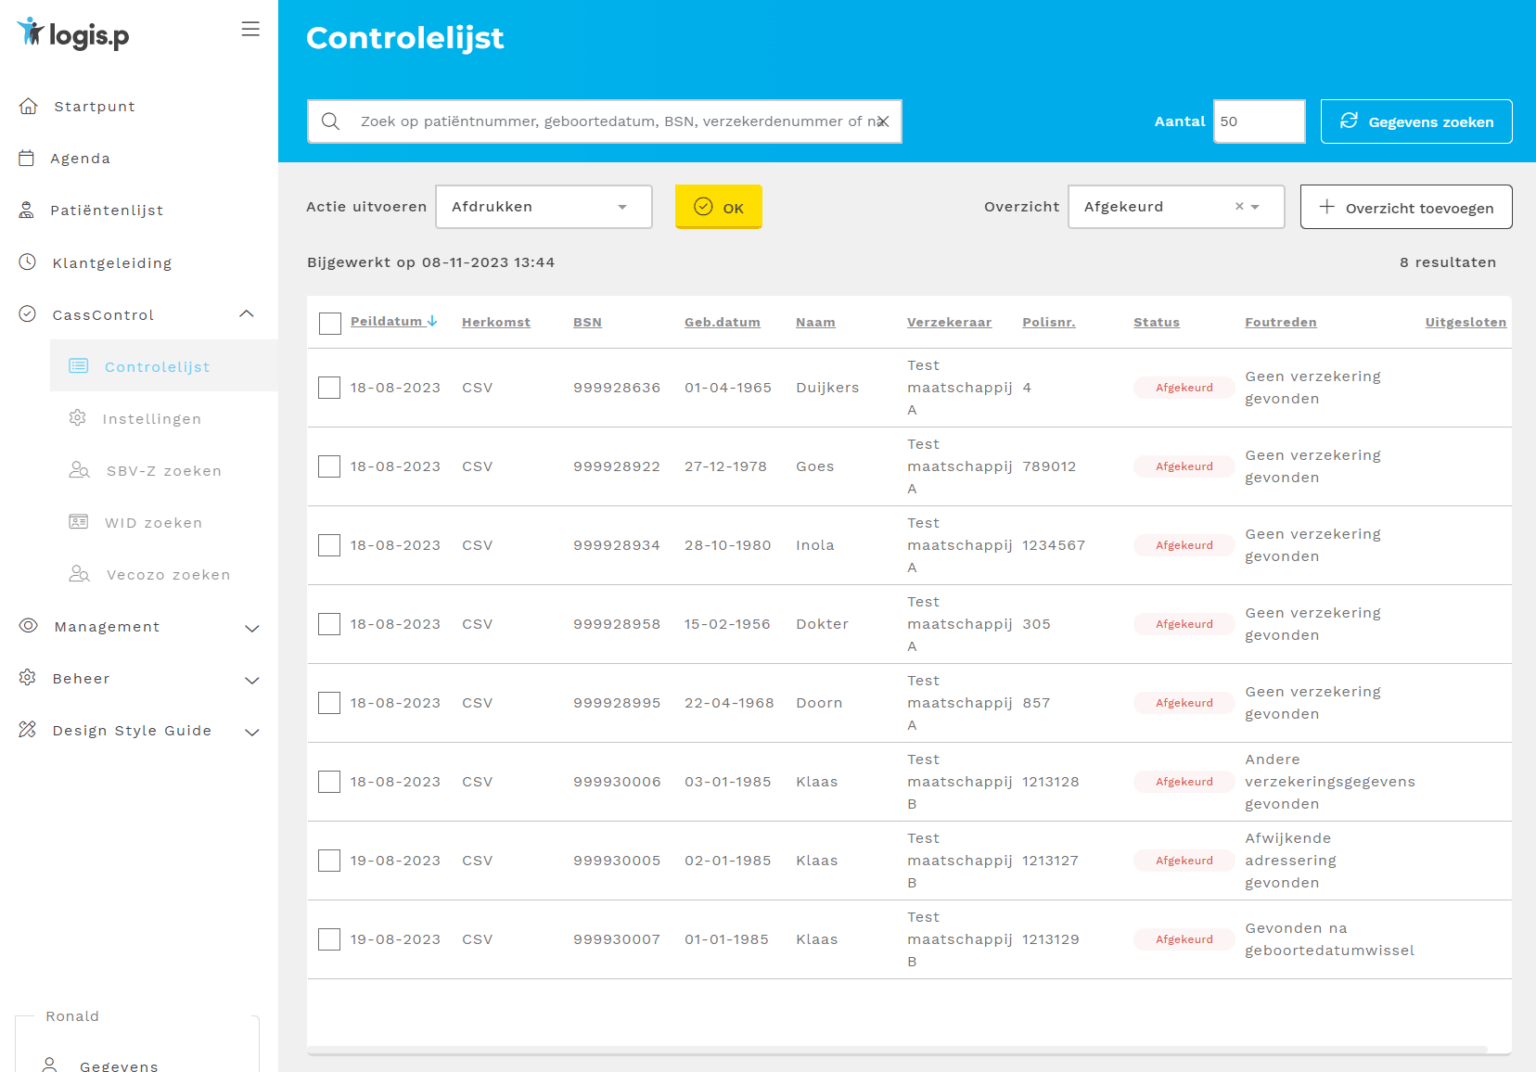
Task: Open WID zoeken via its card icon
Action: [x=79, y=522]
